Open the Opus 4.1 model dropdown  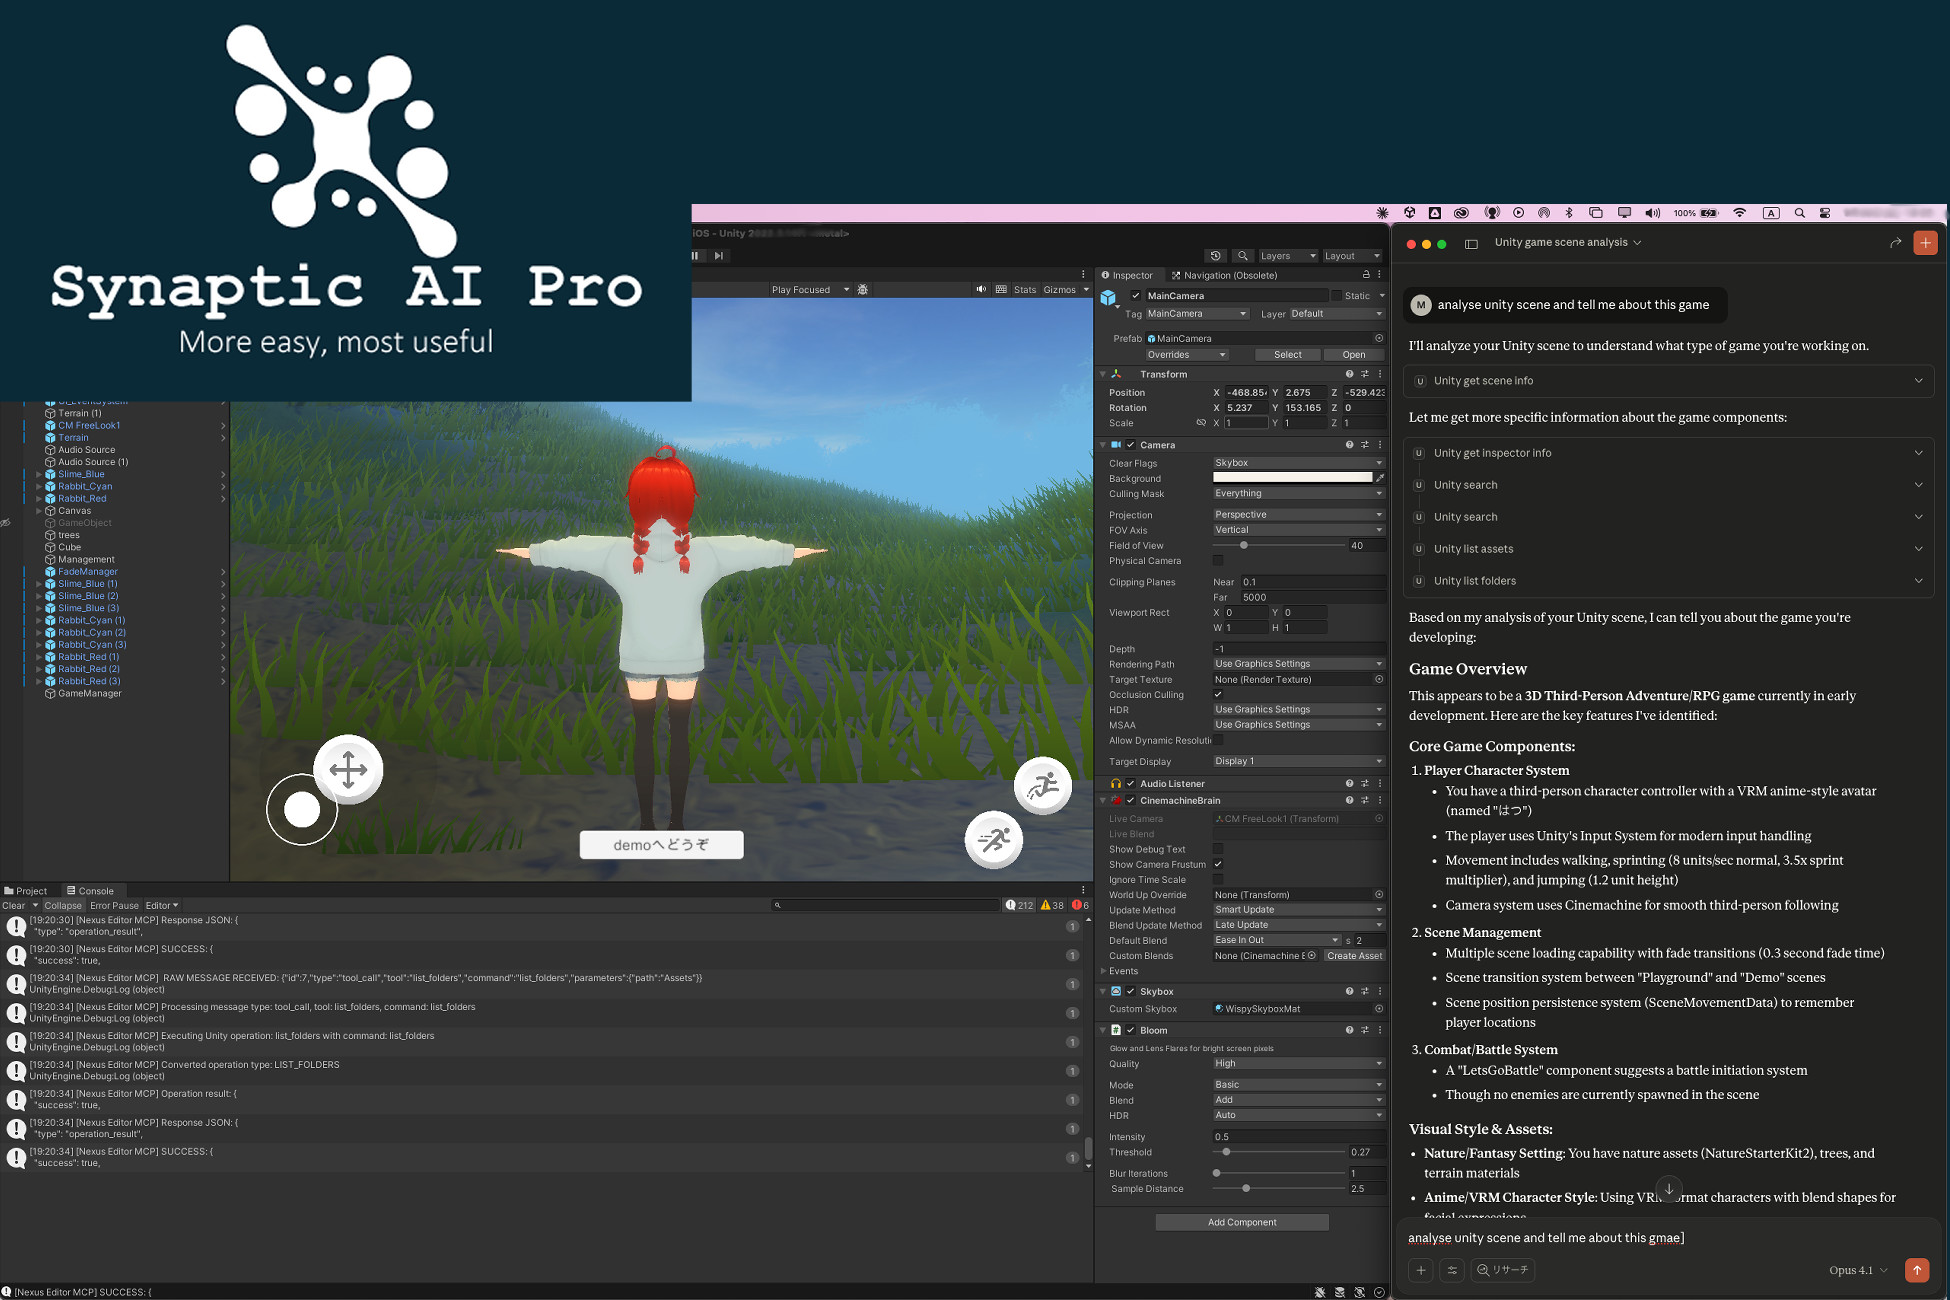1855,1270
